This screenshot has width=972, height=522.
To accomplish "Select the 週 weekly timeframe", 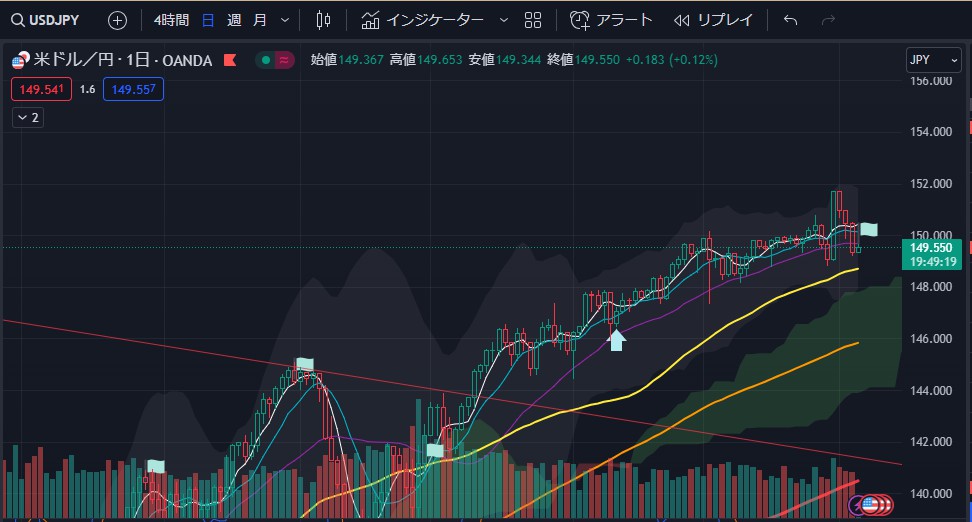I will coord(234,20).
